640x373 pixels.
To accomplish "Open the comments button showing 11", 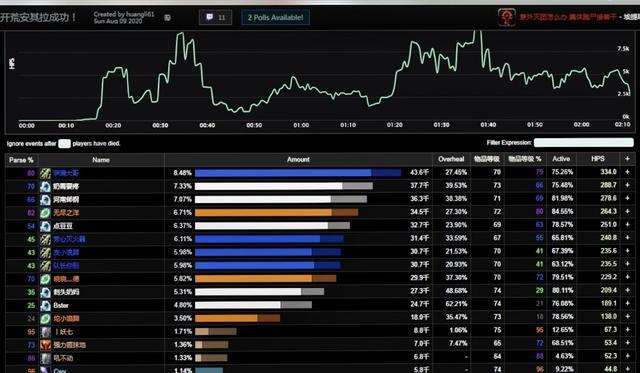I will [x=216, y=18].
